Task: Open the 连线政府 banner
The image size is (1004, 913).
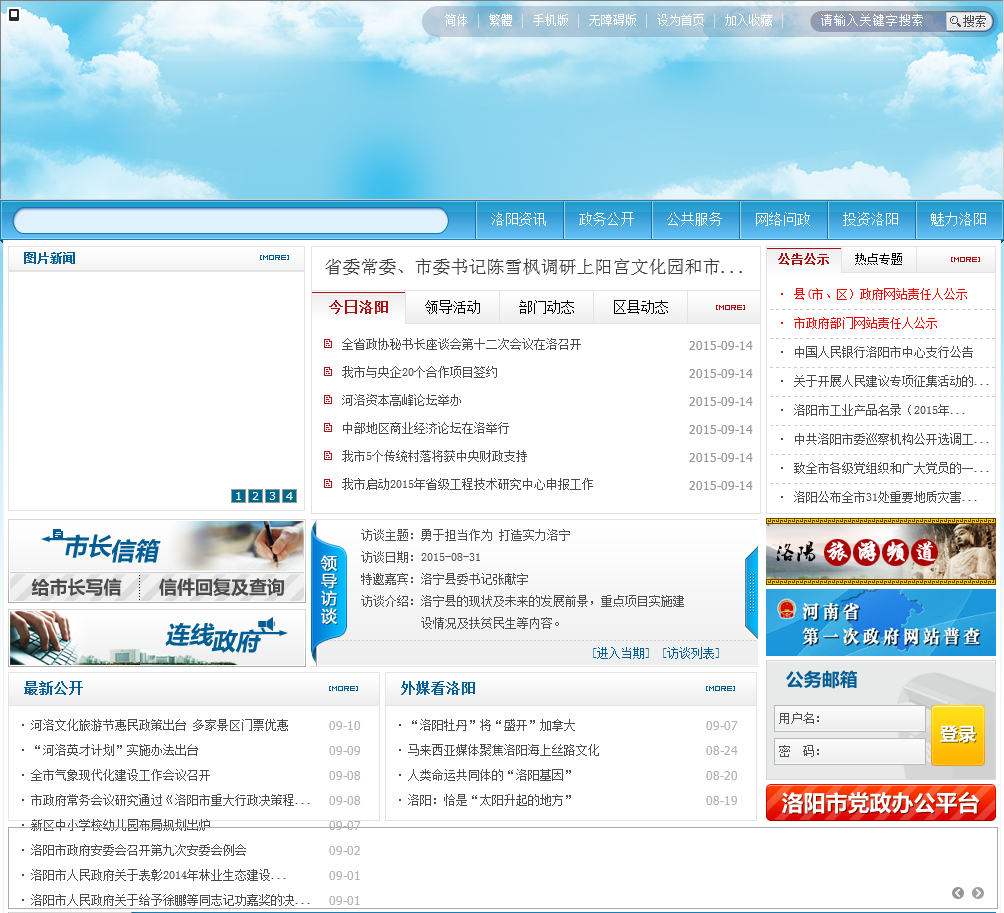Action: tap(157, 638)
